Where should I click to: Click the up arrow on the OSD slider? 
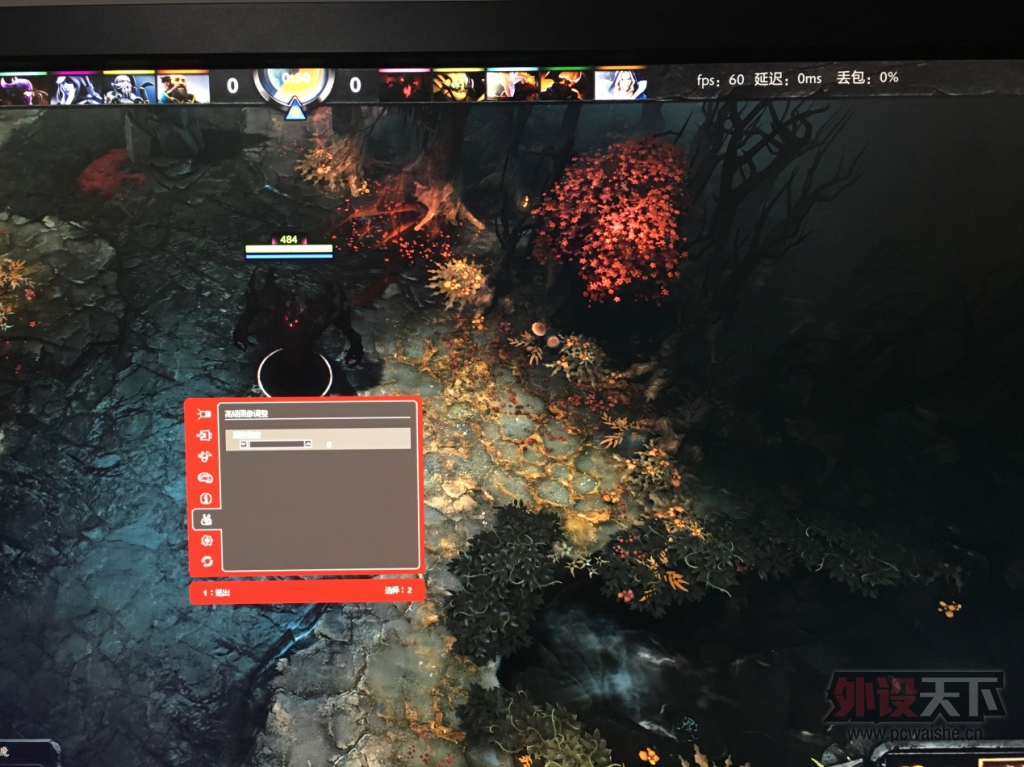[308, 444]
